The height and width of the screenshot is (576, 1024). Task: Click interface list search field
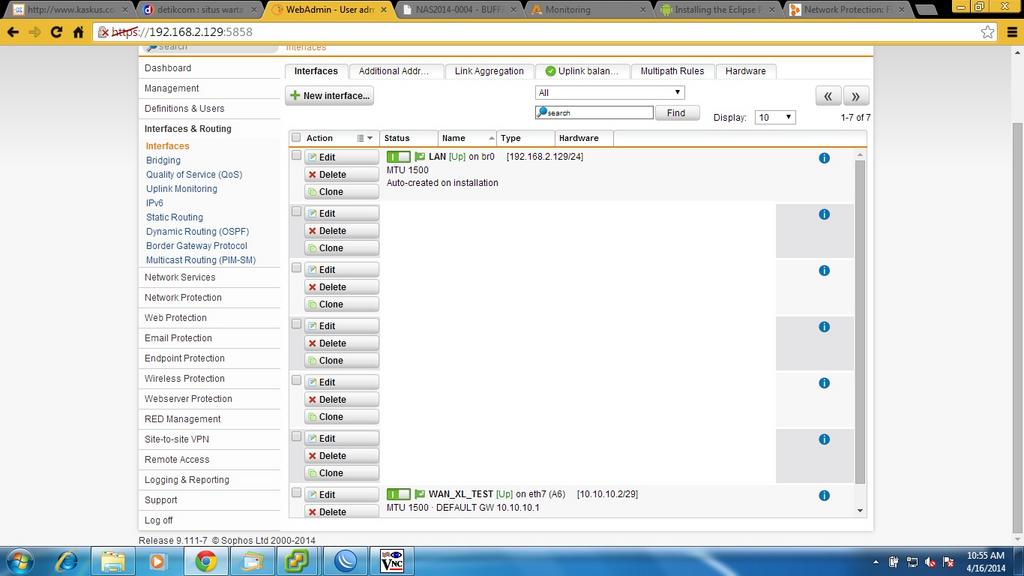click(594, 113)
